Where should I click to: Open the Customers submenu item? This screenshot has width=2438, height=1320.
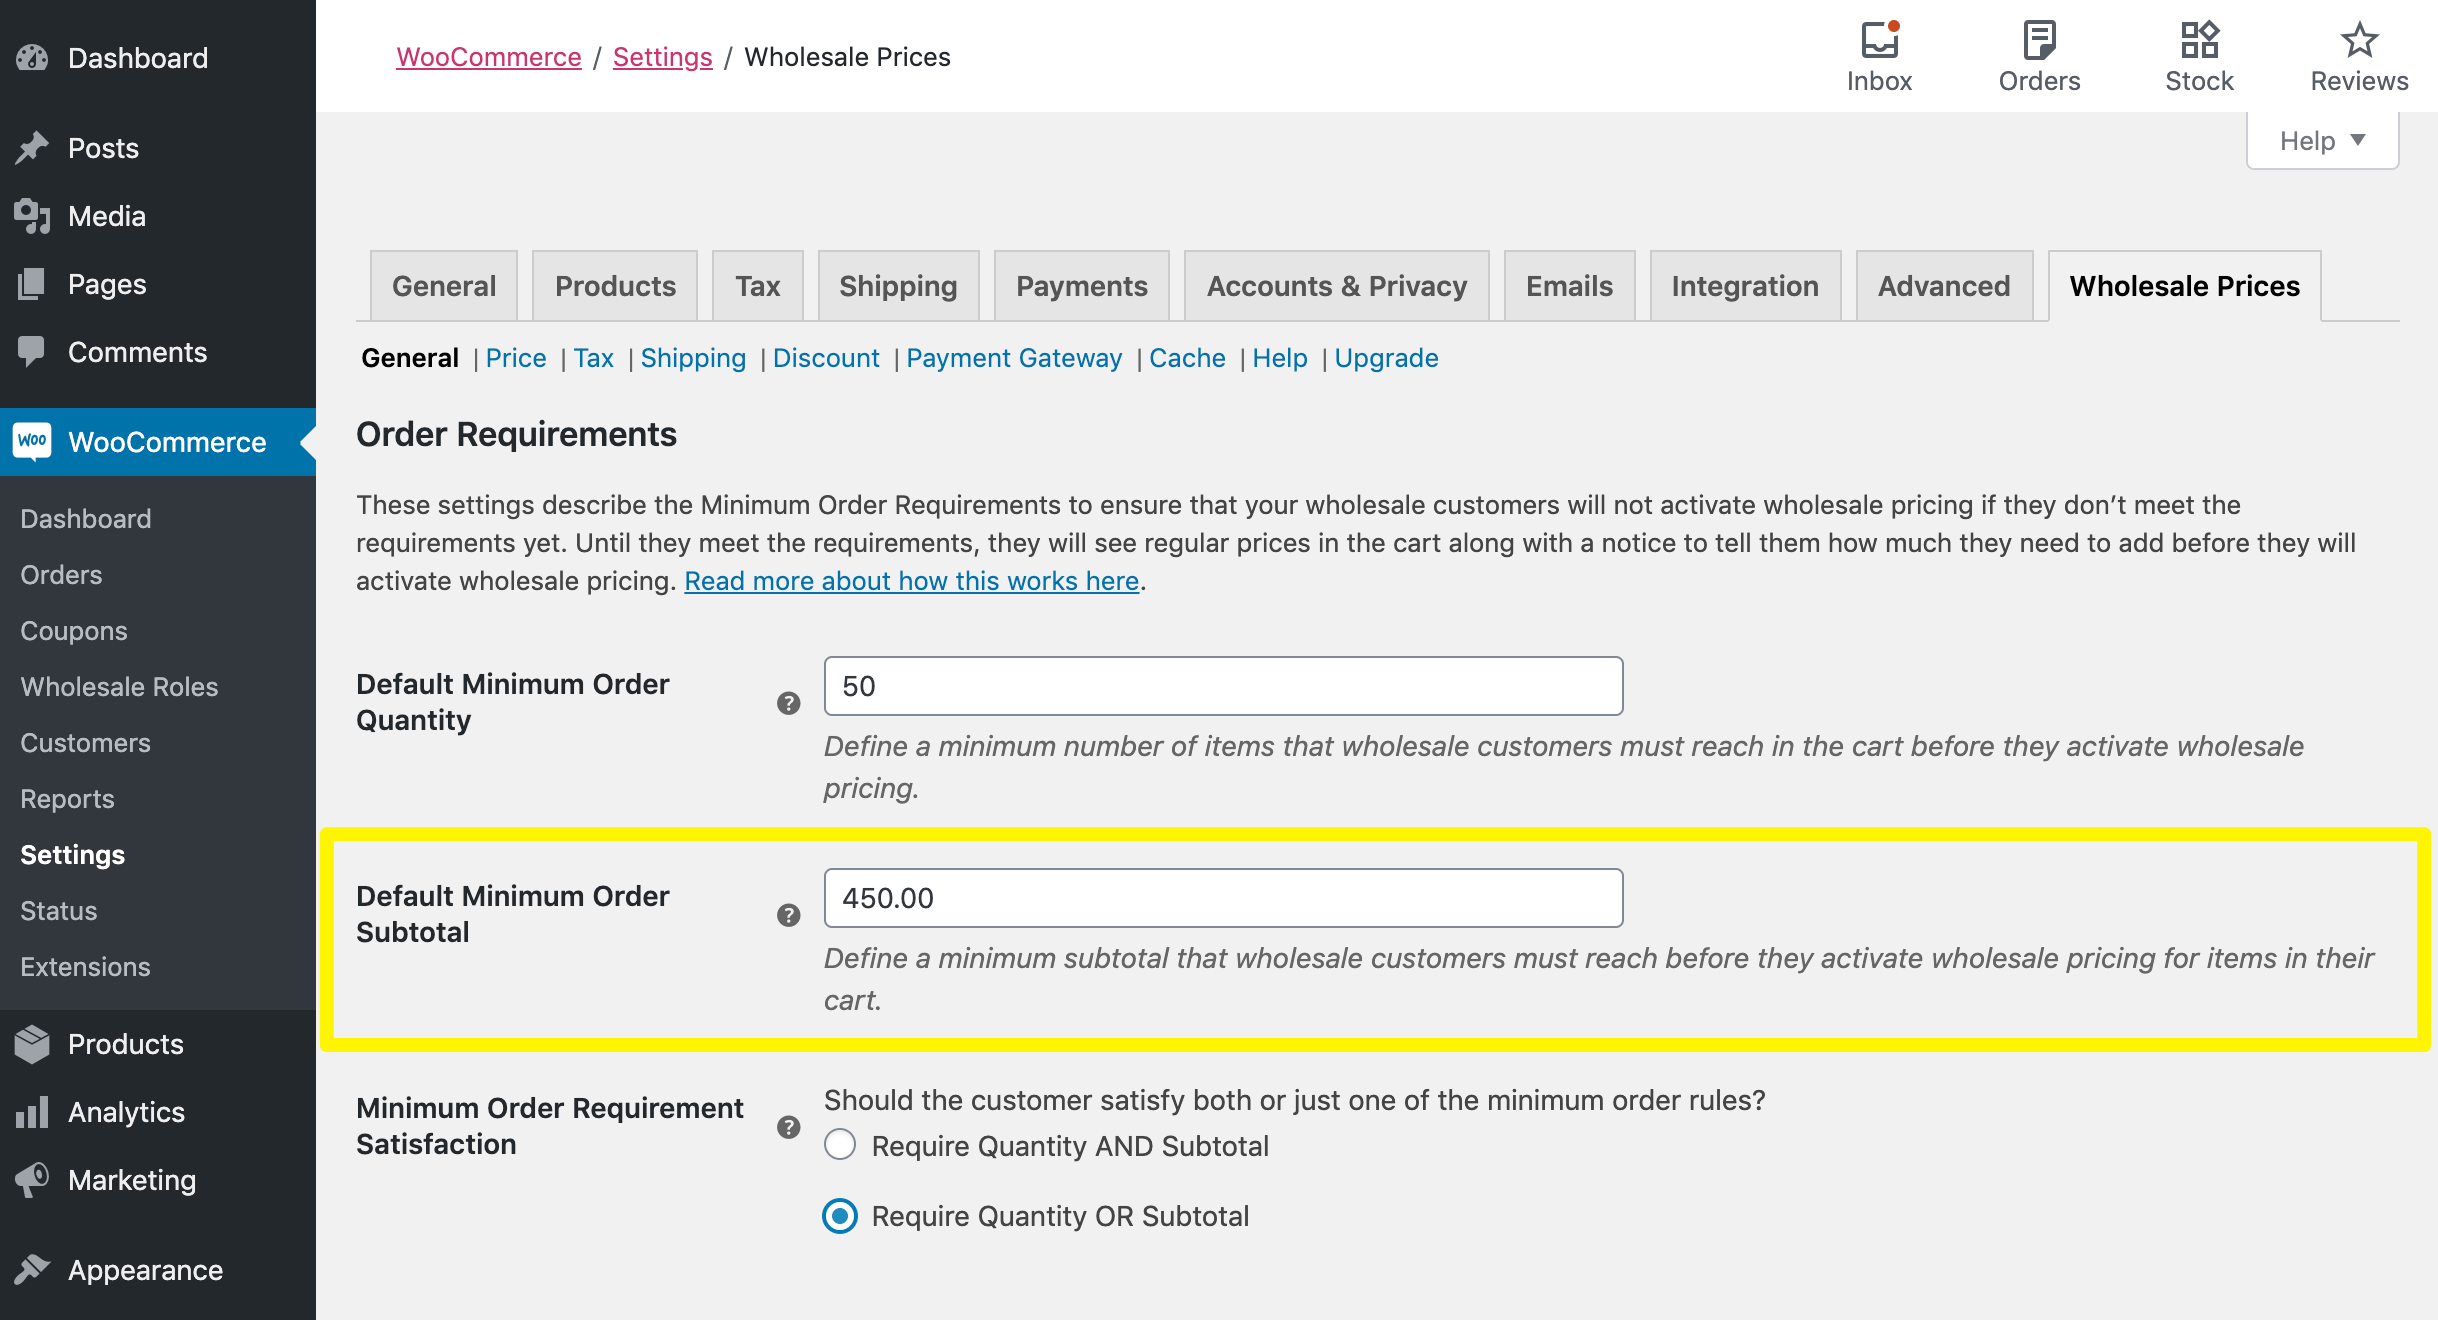(x=85, y=743)
